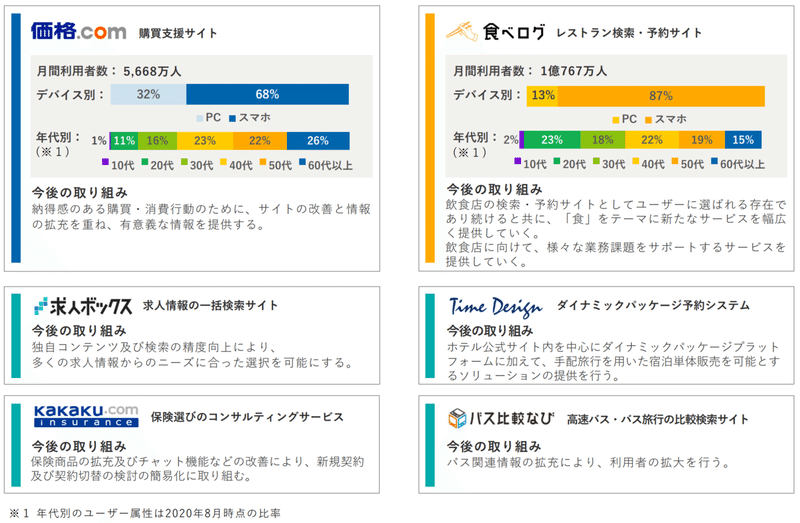Viewport: 800px width, 523px height.
Task: Click 今後の取り組み heading under 求人ボックス
Action: point(78,330)
